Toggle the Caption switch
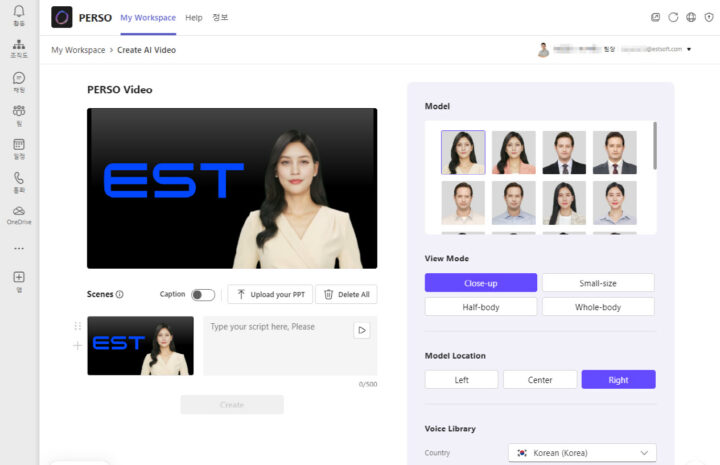The height and width of the screenshot is (465, 720). [x=203, y=295]
